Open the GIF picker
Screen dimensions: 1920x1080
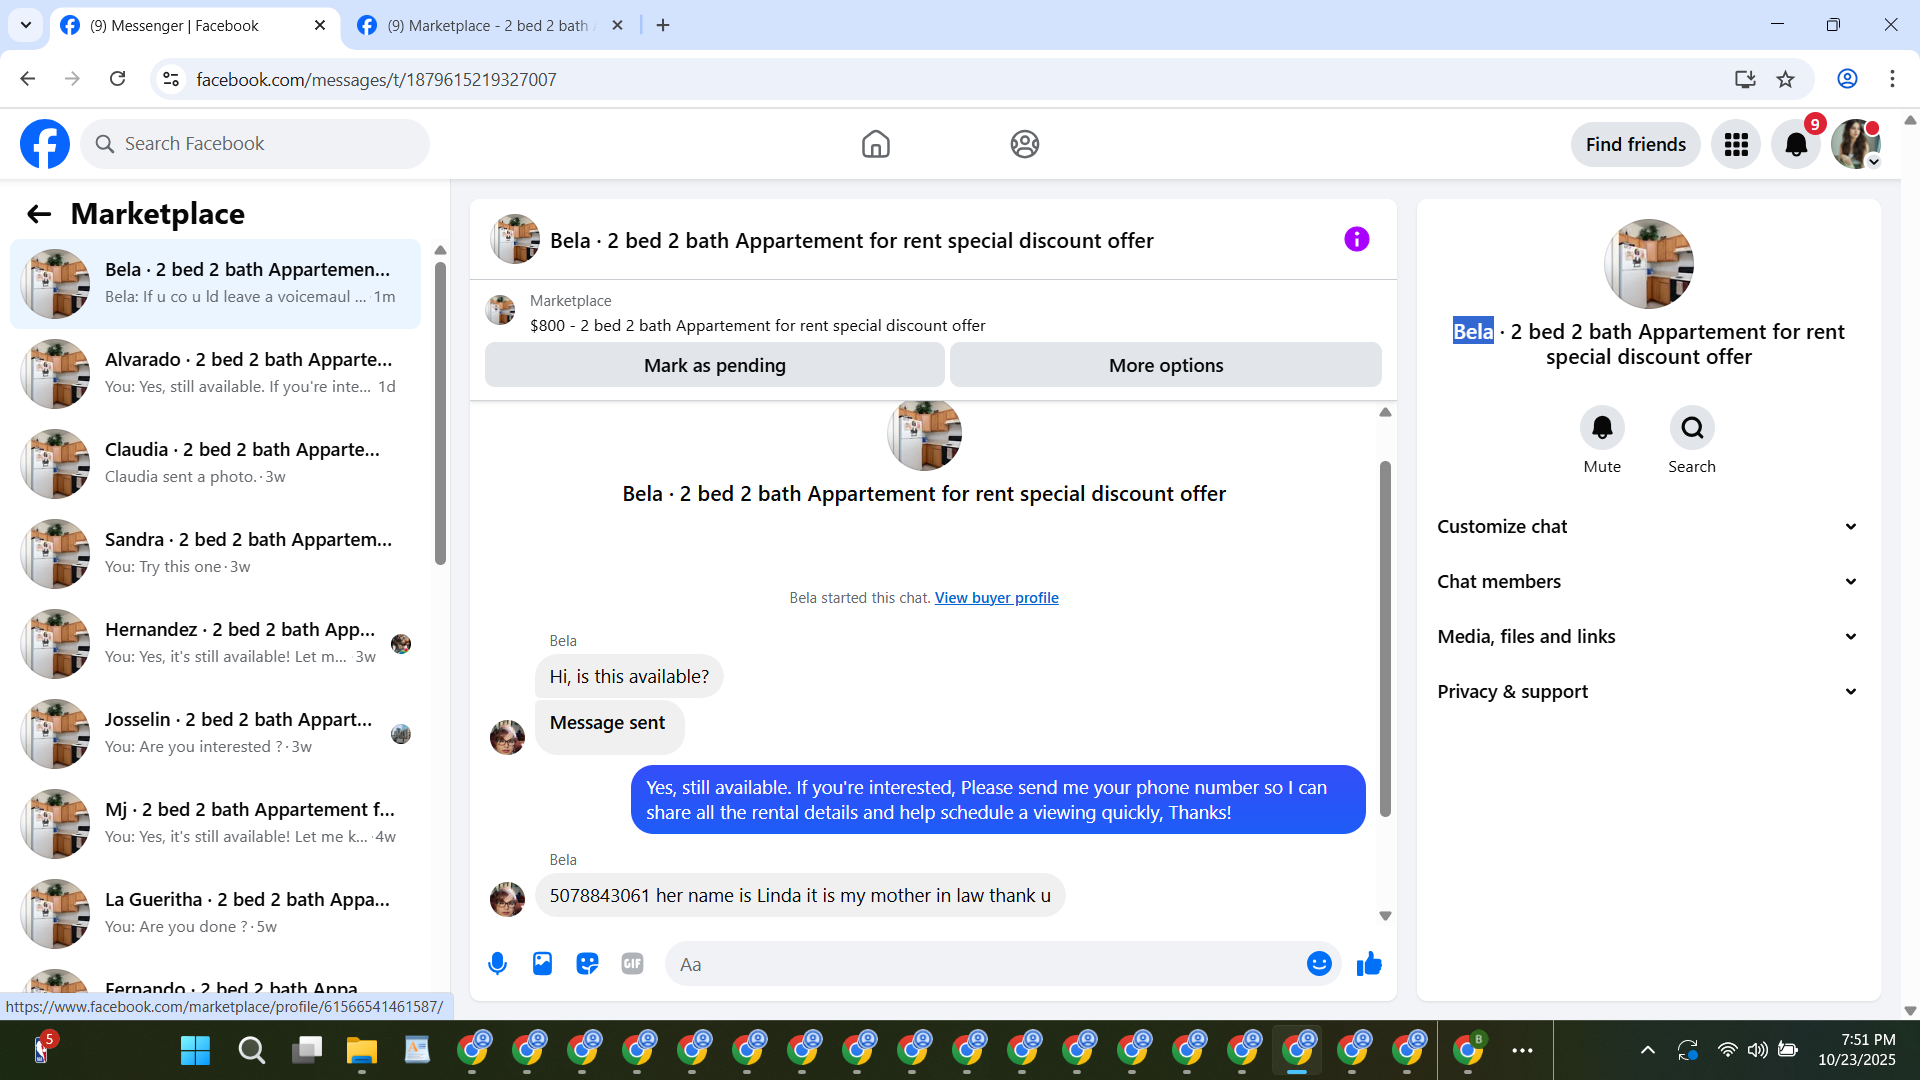point(632,964)
